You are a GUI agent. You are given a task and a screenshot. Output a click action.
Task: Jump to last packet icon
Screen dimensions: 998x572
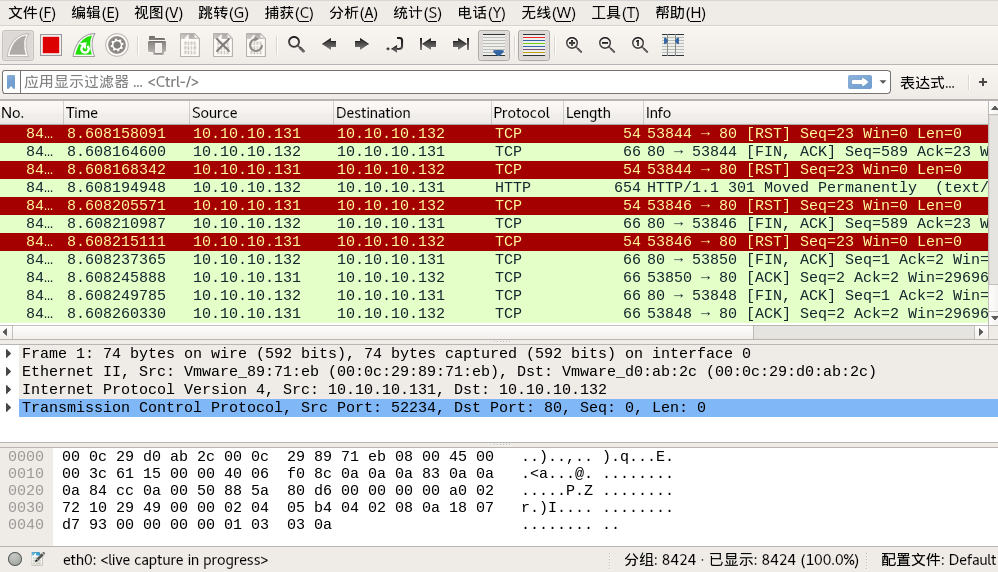point(461,45)
